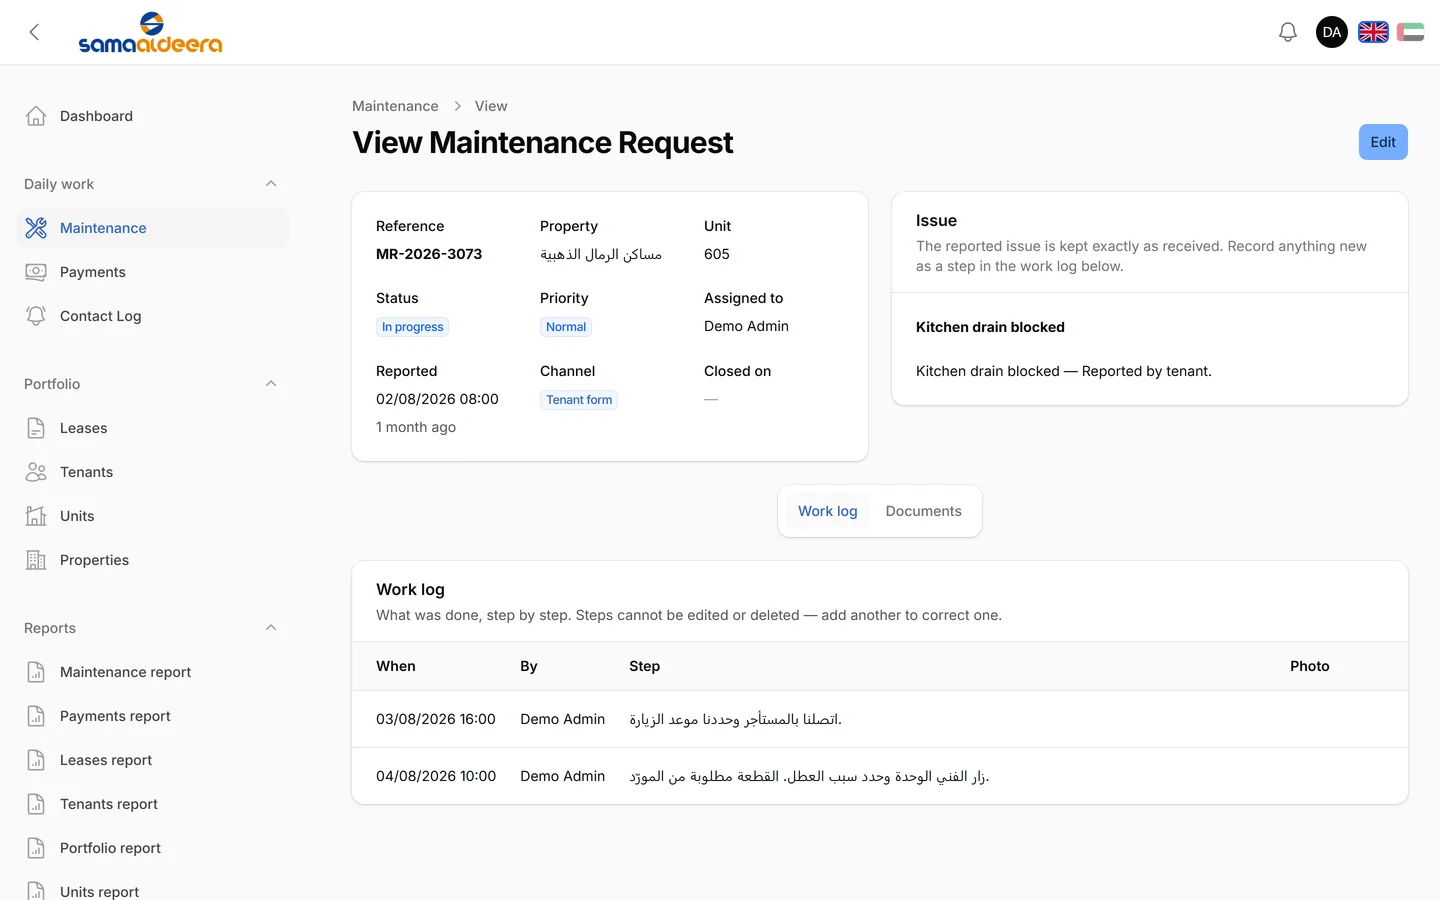Screen dimensions: 1440x900
Task: Switch language to English flag
Action: pyautogui.click(x=1373, y=32)
